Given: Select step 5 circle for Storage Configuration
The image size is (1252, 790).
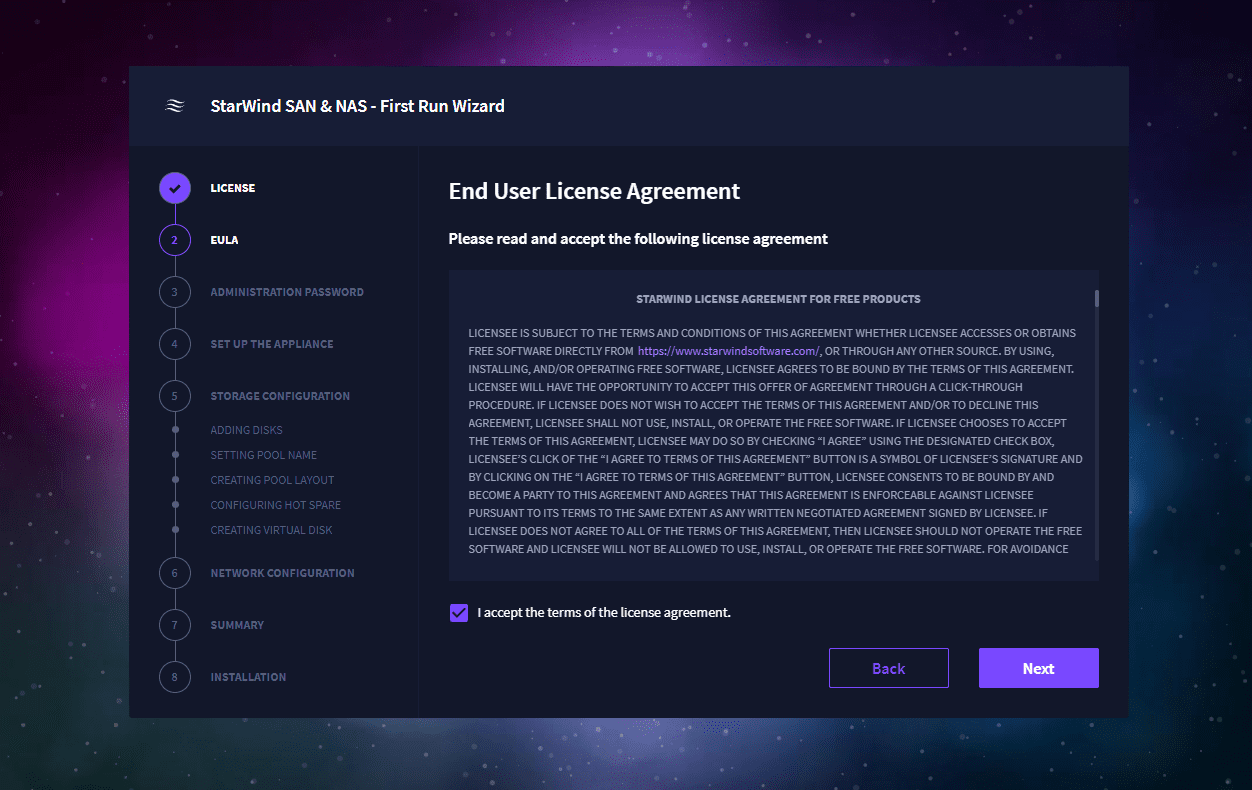Looking at the screenshot, I should point(174,396).
